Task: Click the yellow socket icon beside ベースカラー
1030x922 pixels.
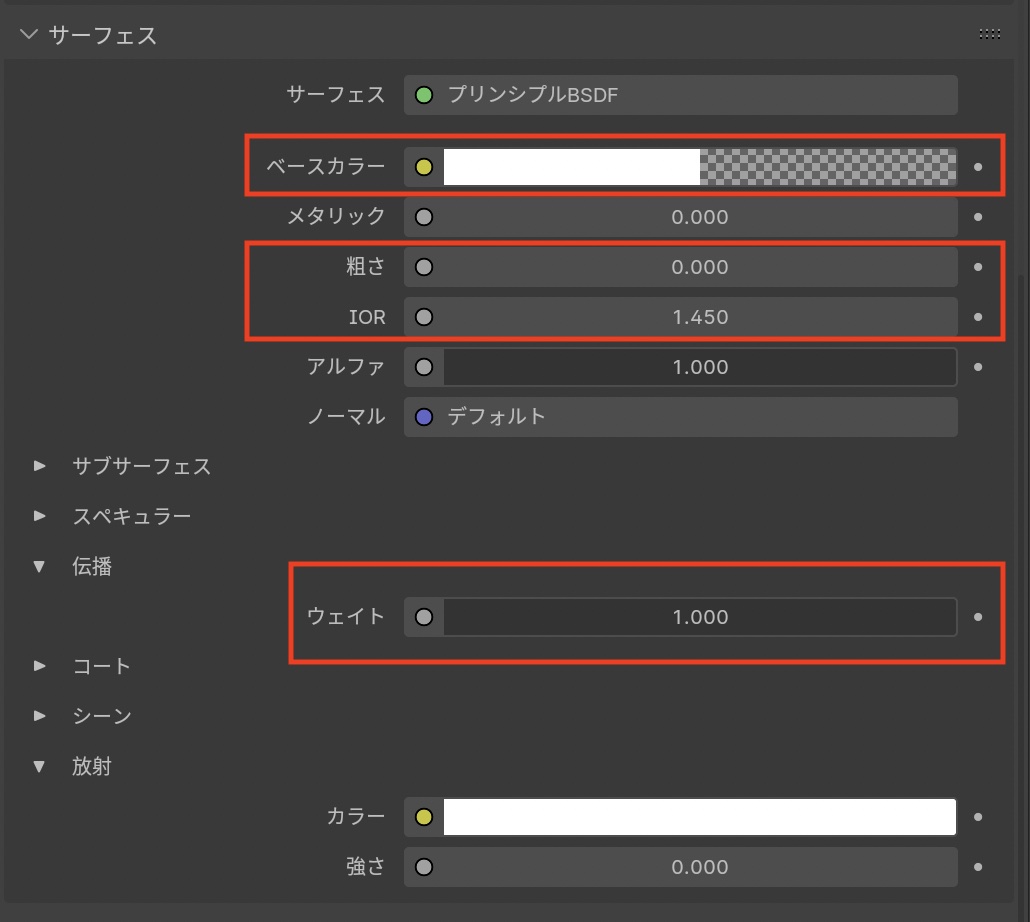Action: coord(424,167)
